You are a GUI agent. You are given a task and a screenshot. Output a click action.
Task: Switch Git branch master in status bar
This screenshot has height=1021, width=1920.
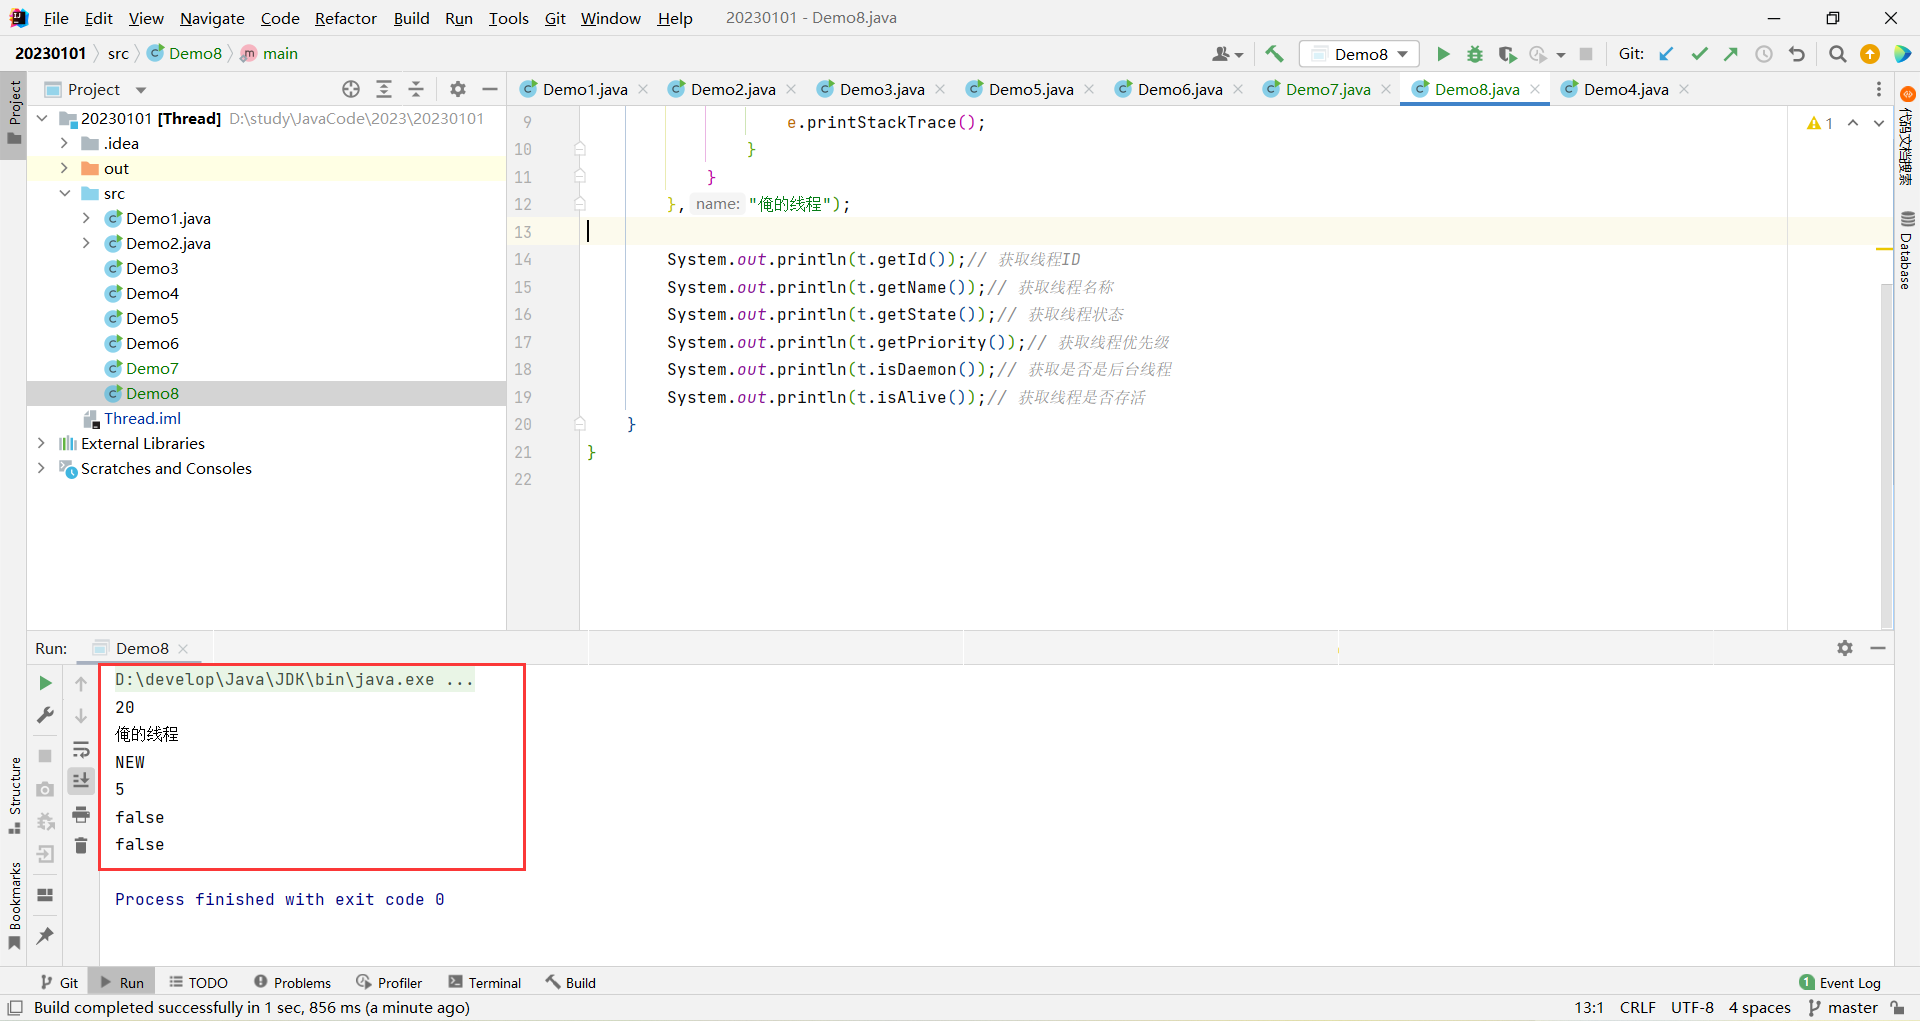click(x=1843, y=1007)
